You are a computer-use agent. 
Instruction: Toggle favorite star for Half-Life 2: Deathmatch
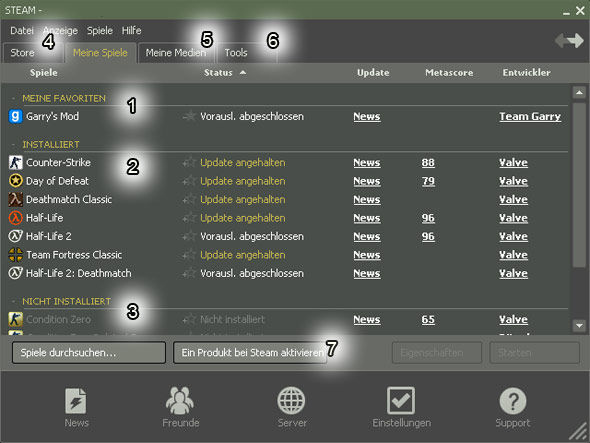[x=189, y=273]
